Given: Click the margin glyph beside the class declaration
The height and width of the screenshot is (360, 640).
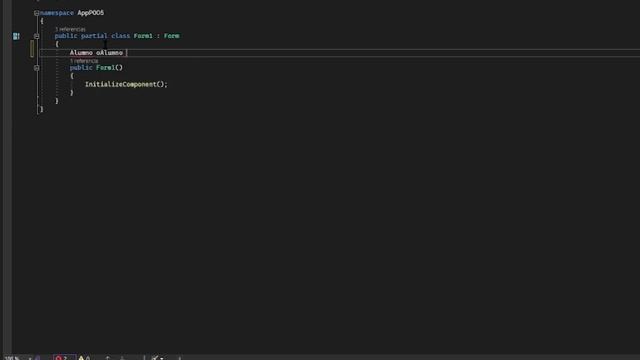Looking at the screenshot, I should pos(16,36).
